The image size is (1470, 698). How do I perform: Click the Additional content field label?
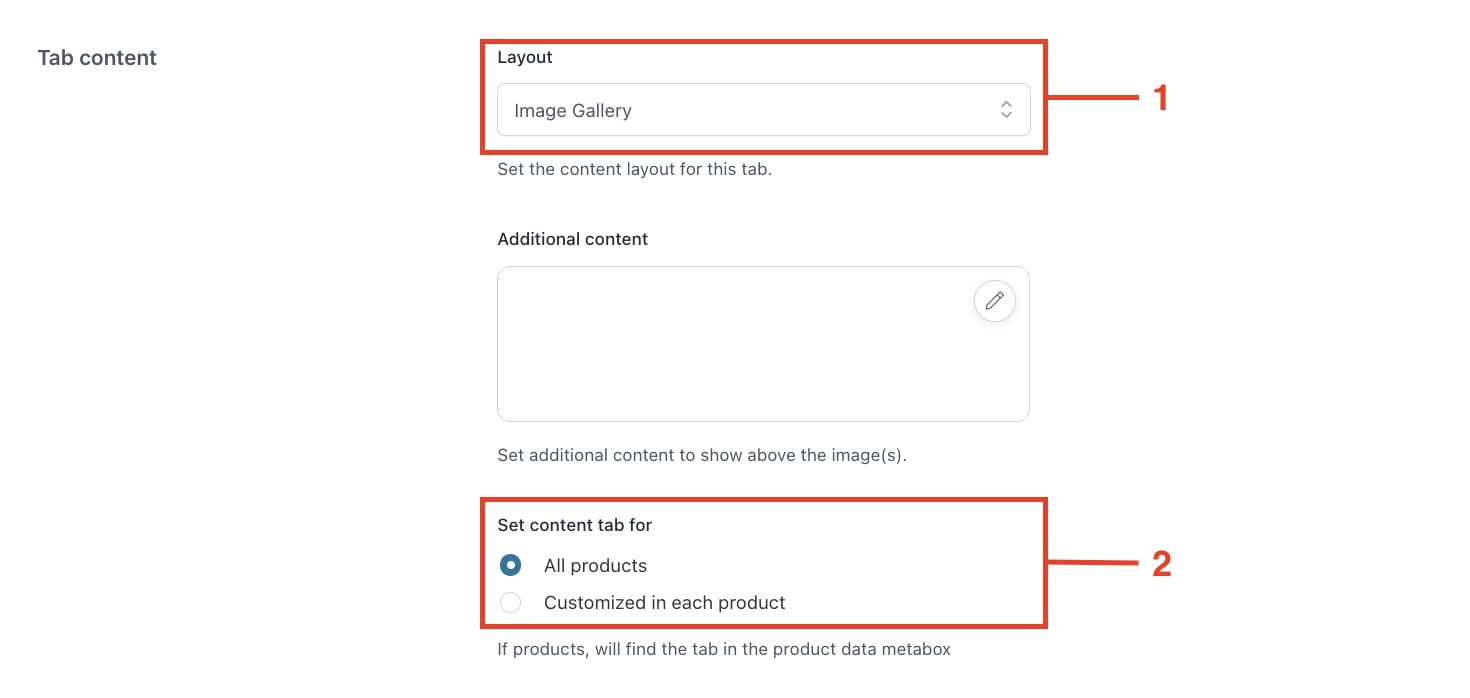(573, 239)
